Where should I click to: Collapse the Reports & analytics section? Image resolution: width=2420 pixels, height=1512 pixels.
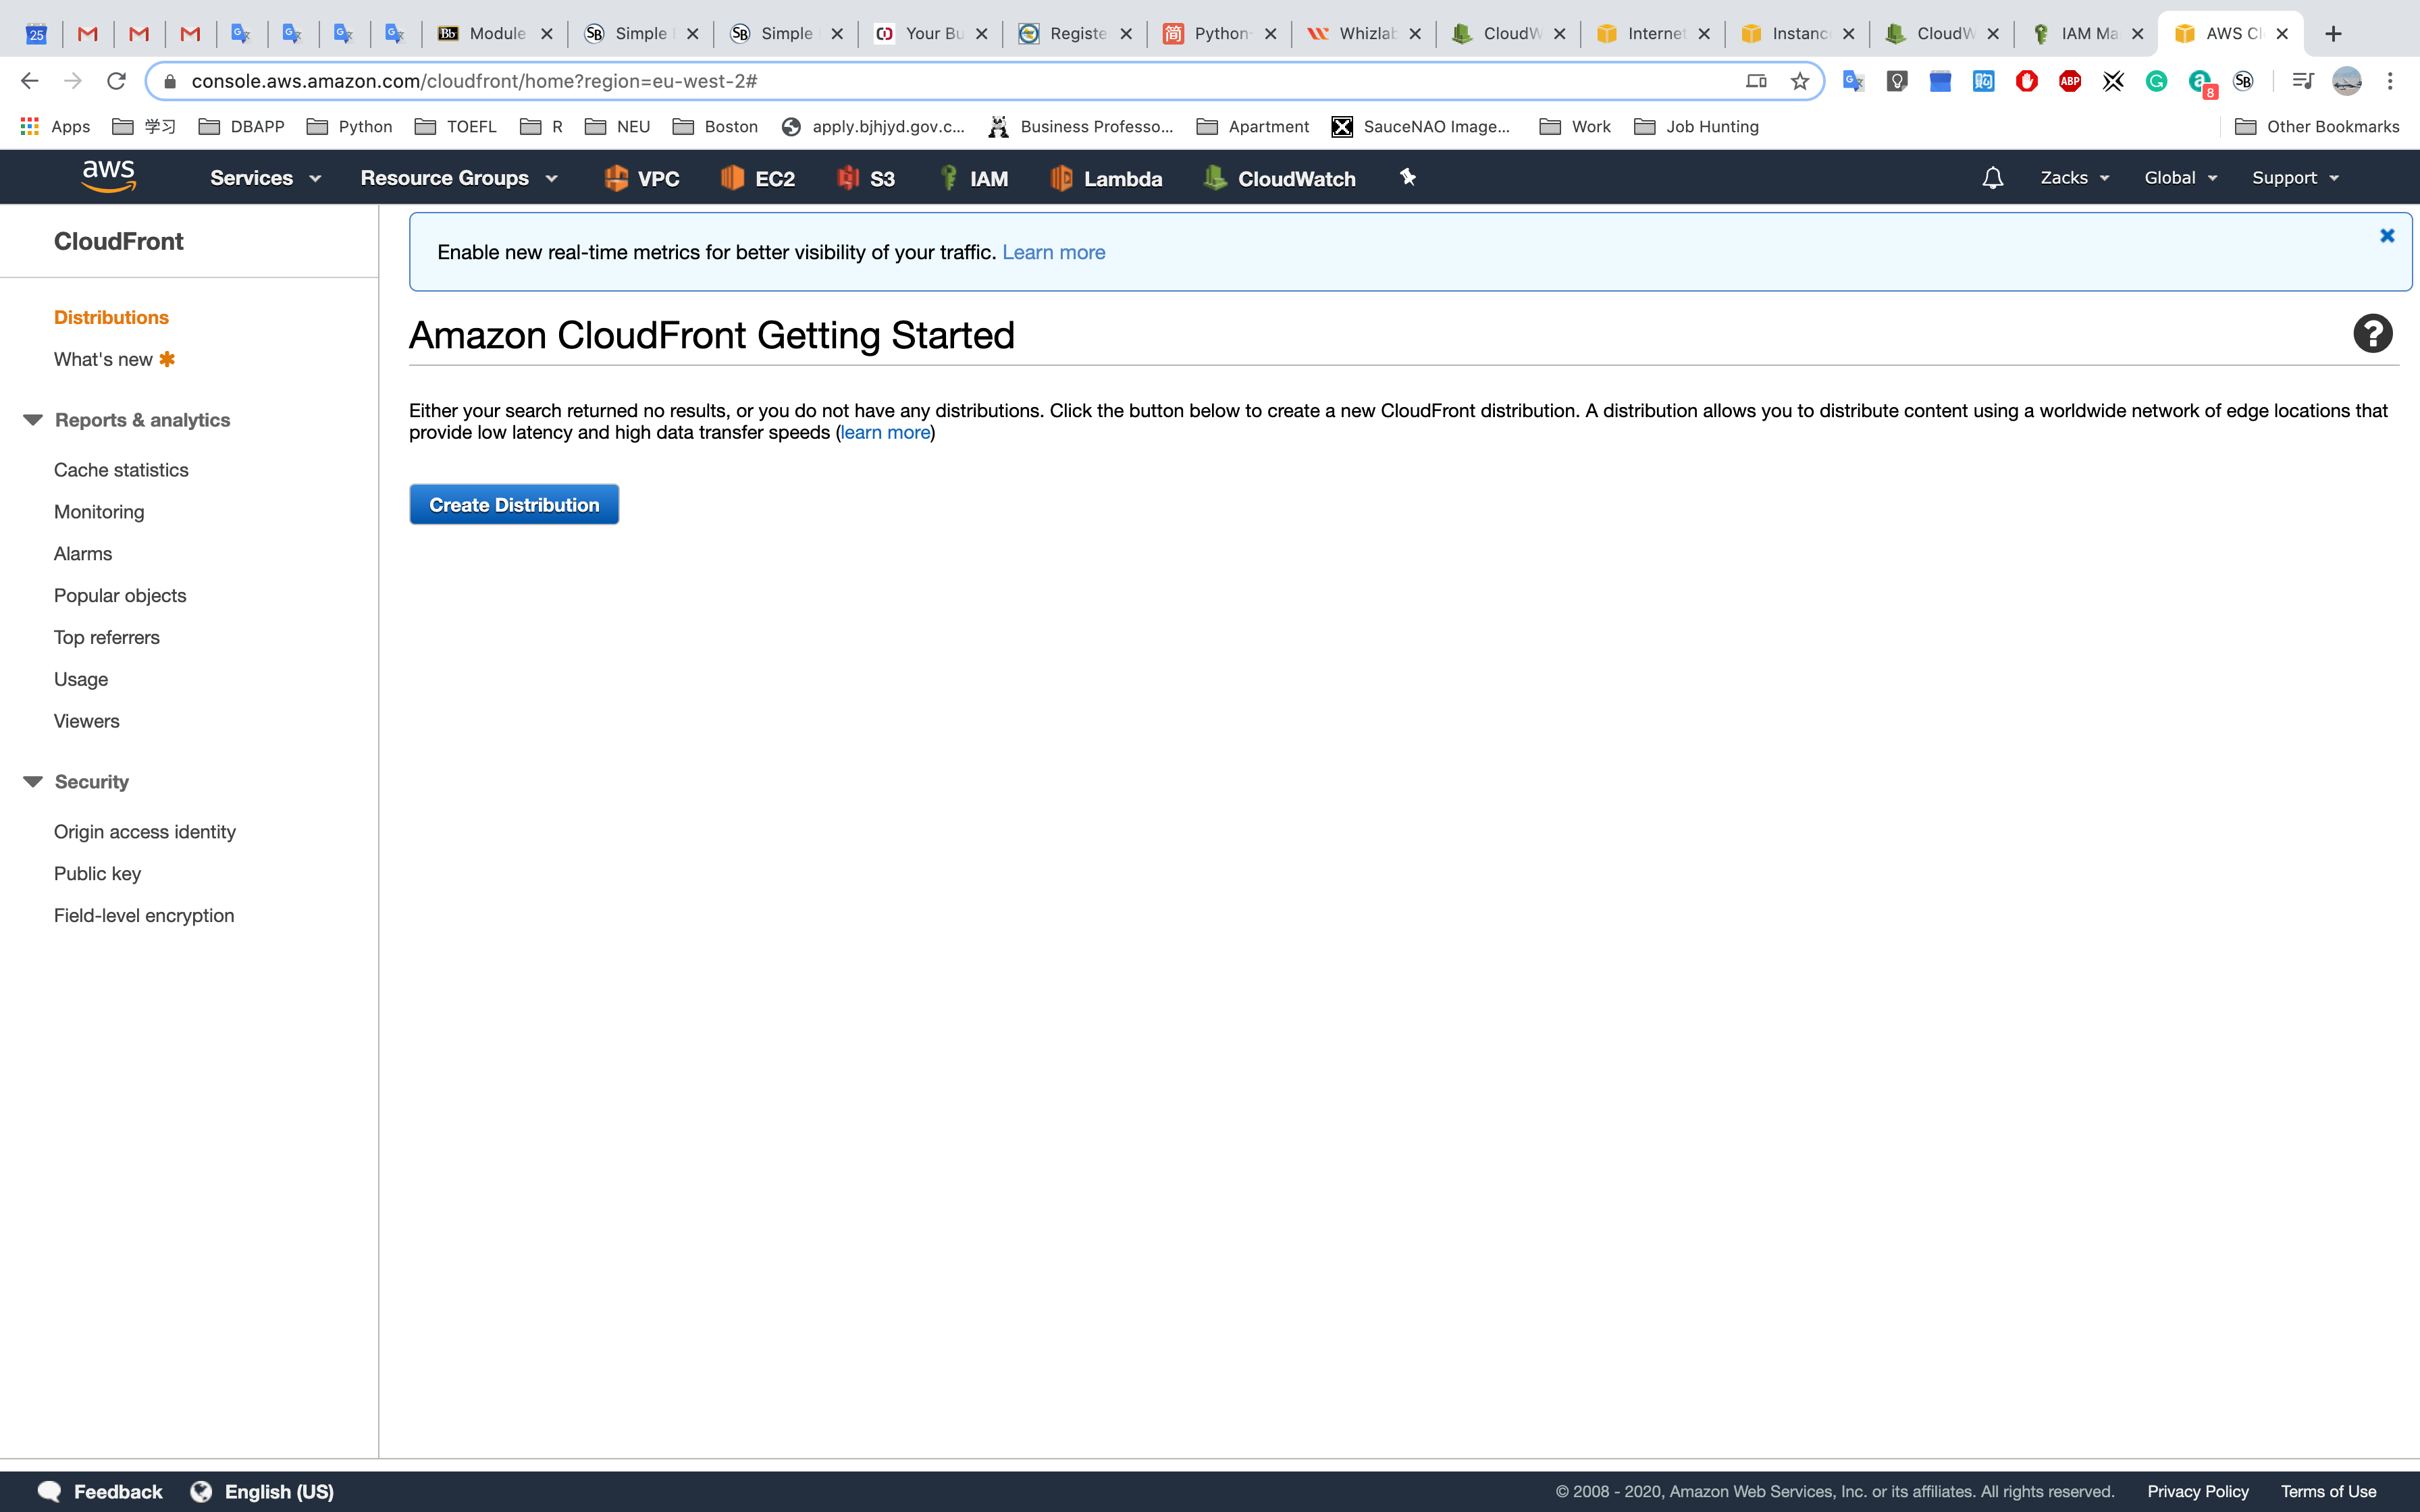[33, 420]
